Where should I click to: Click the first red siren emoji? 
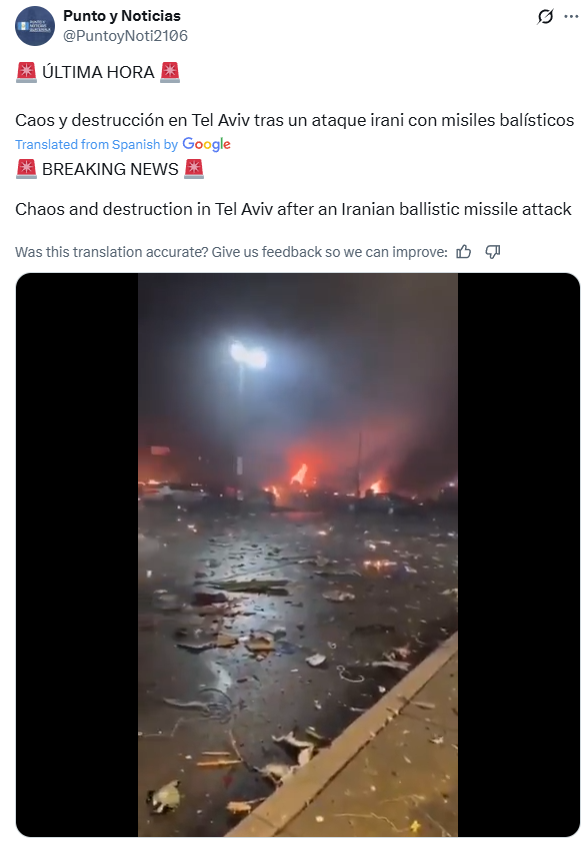pos(26,72)
